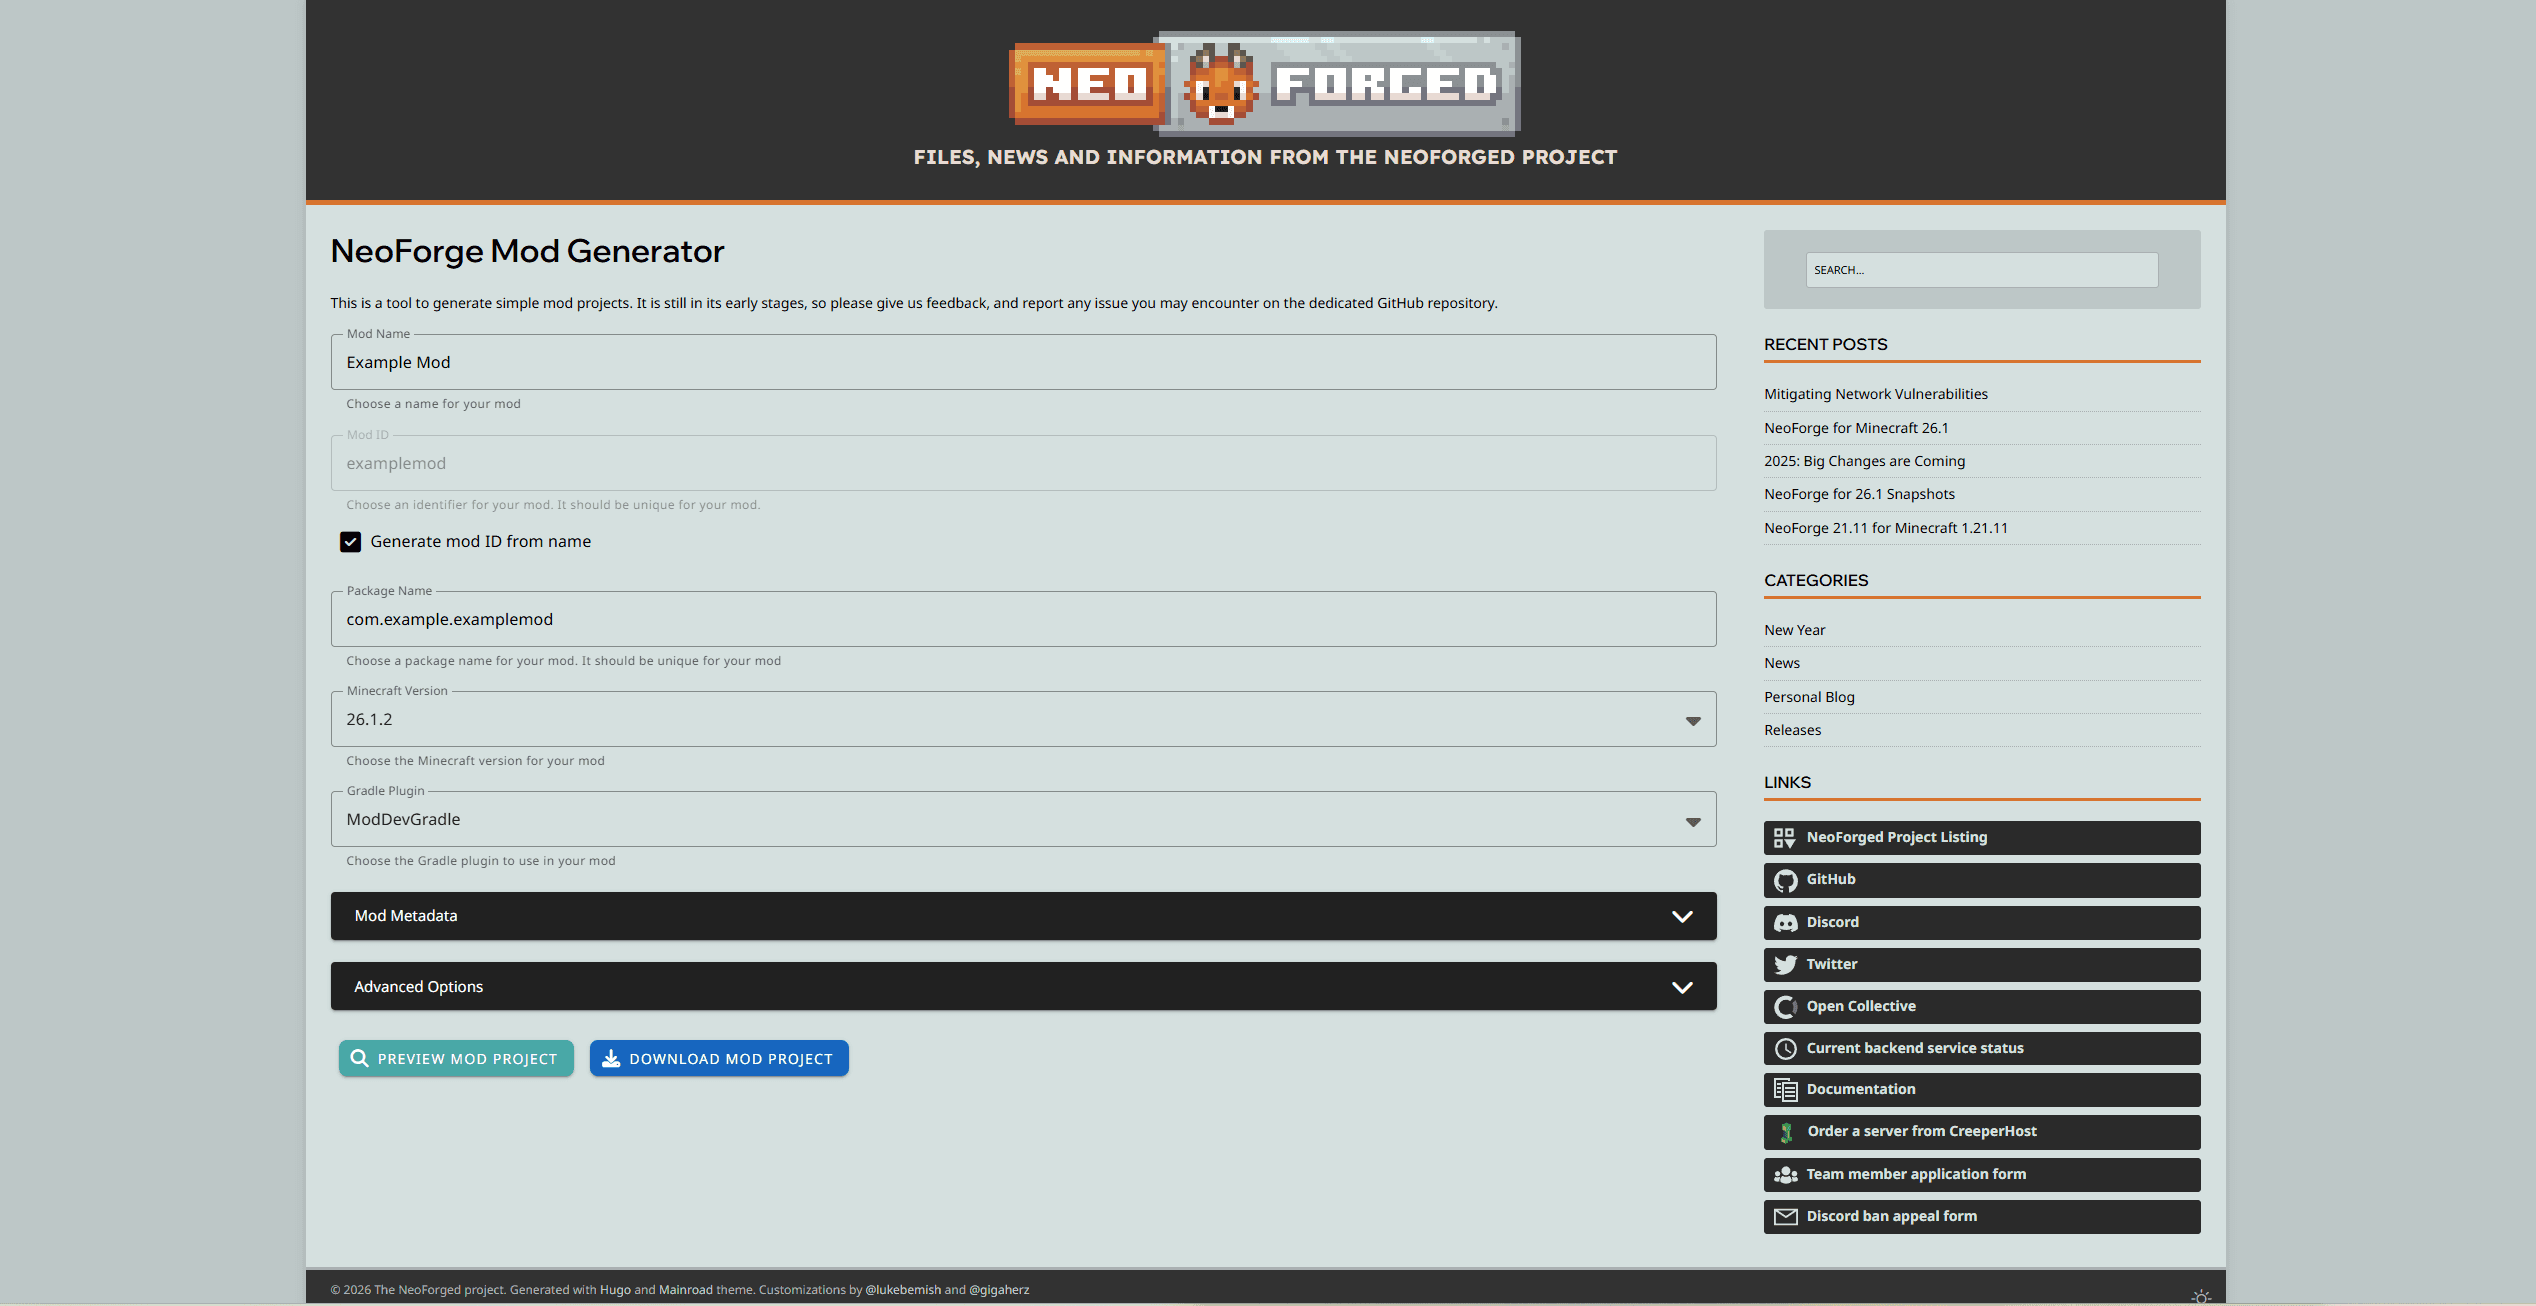Click the Open Collective circle icon
Image resolution: width=2536 pixels, height=1306 pixels.
(x=1785, y=1007)
